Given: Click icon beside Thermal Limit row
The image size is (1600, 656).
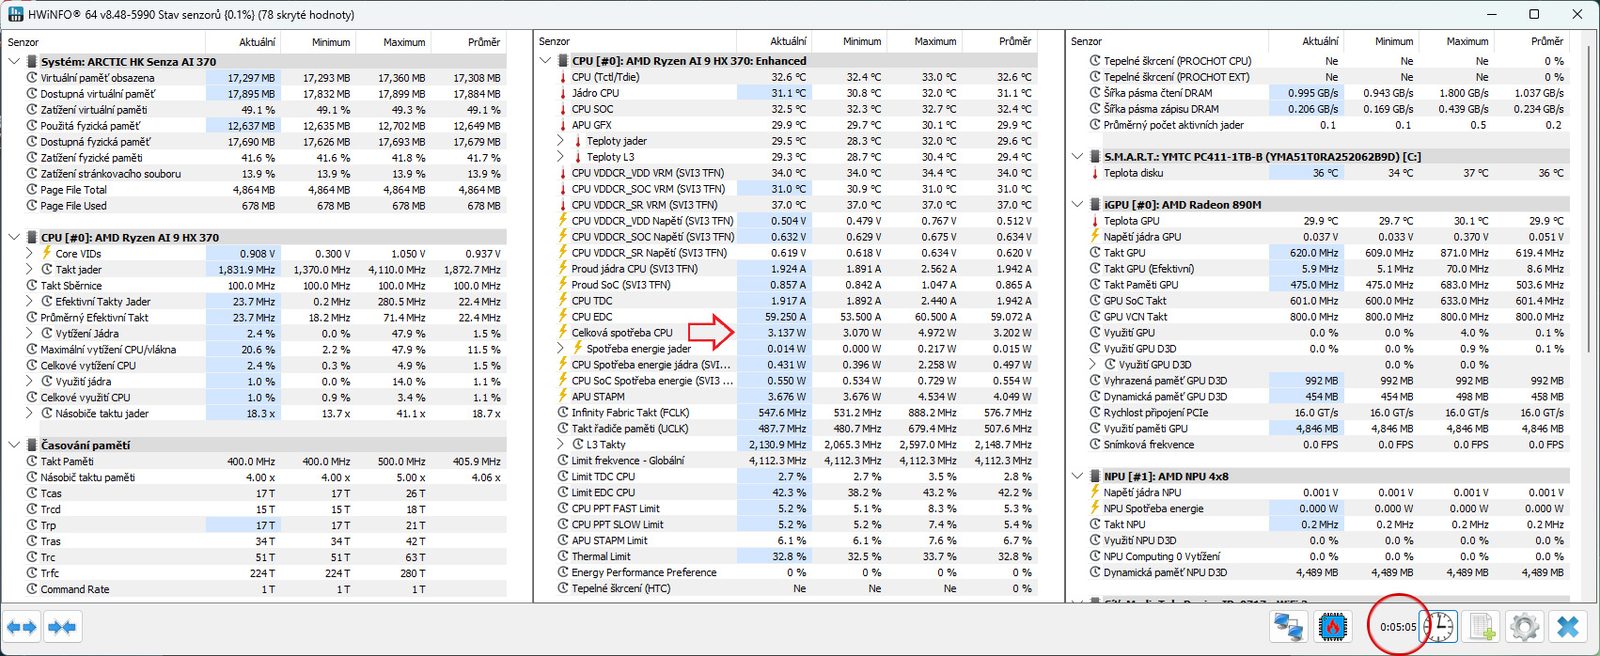Looking at the screenshot, I should pyautogui.click(x=563, y=556).
